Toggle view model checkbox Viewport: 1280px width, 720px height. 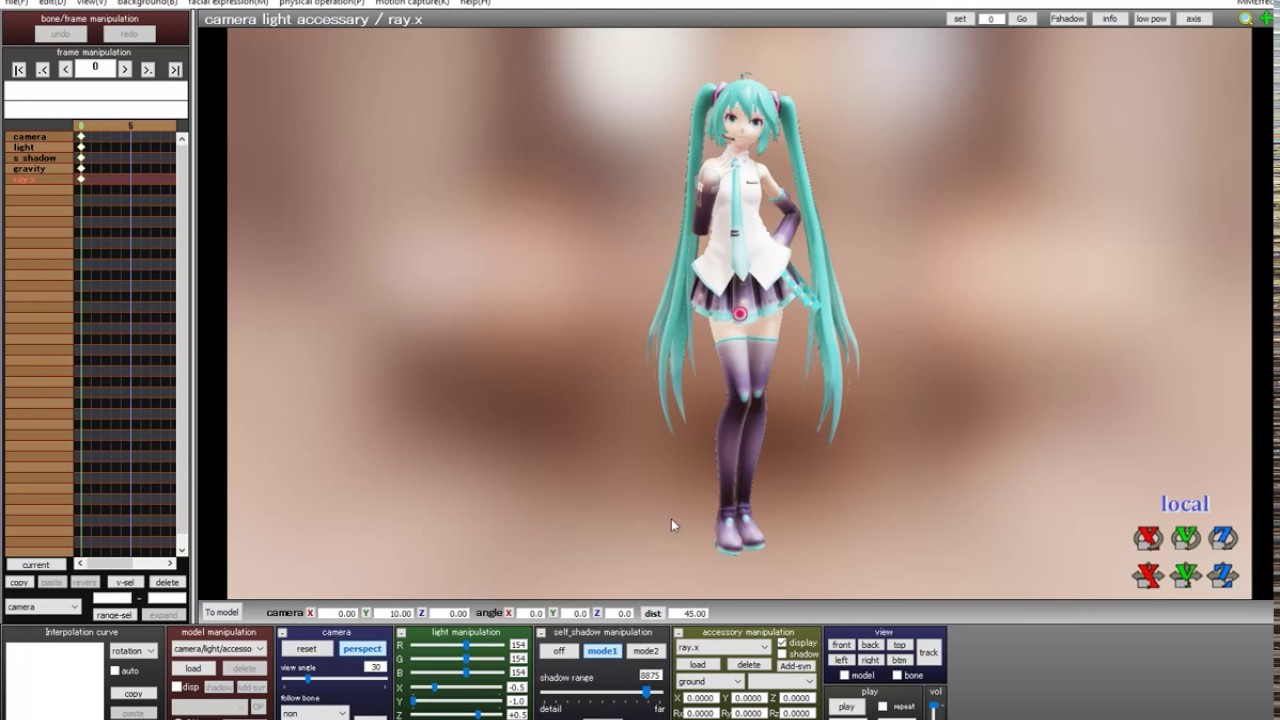[x=844, y=676]
